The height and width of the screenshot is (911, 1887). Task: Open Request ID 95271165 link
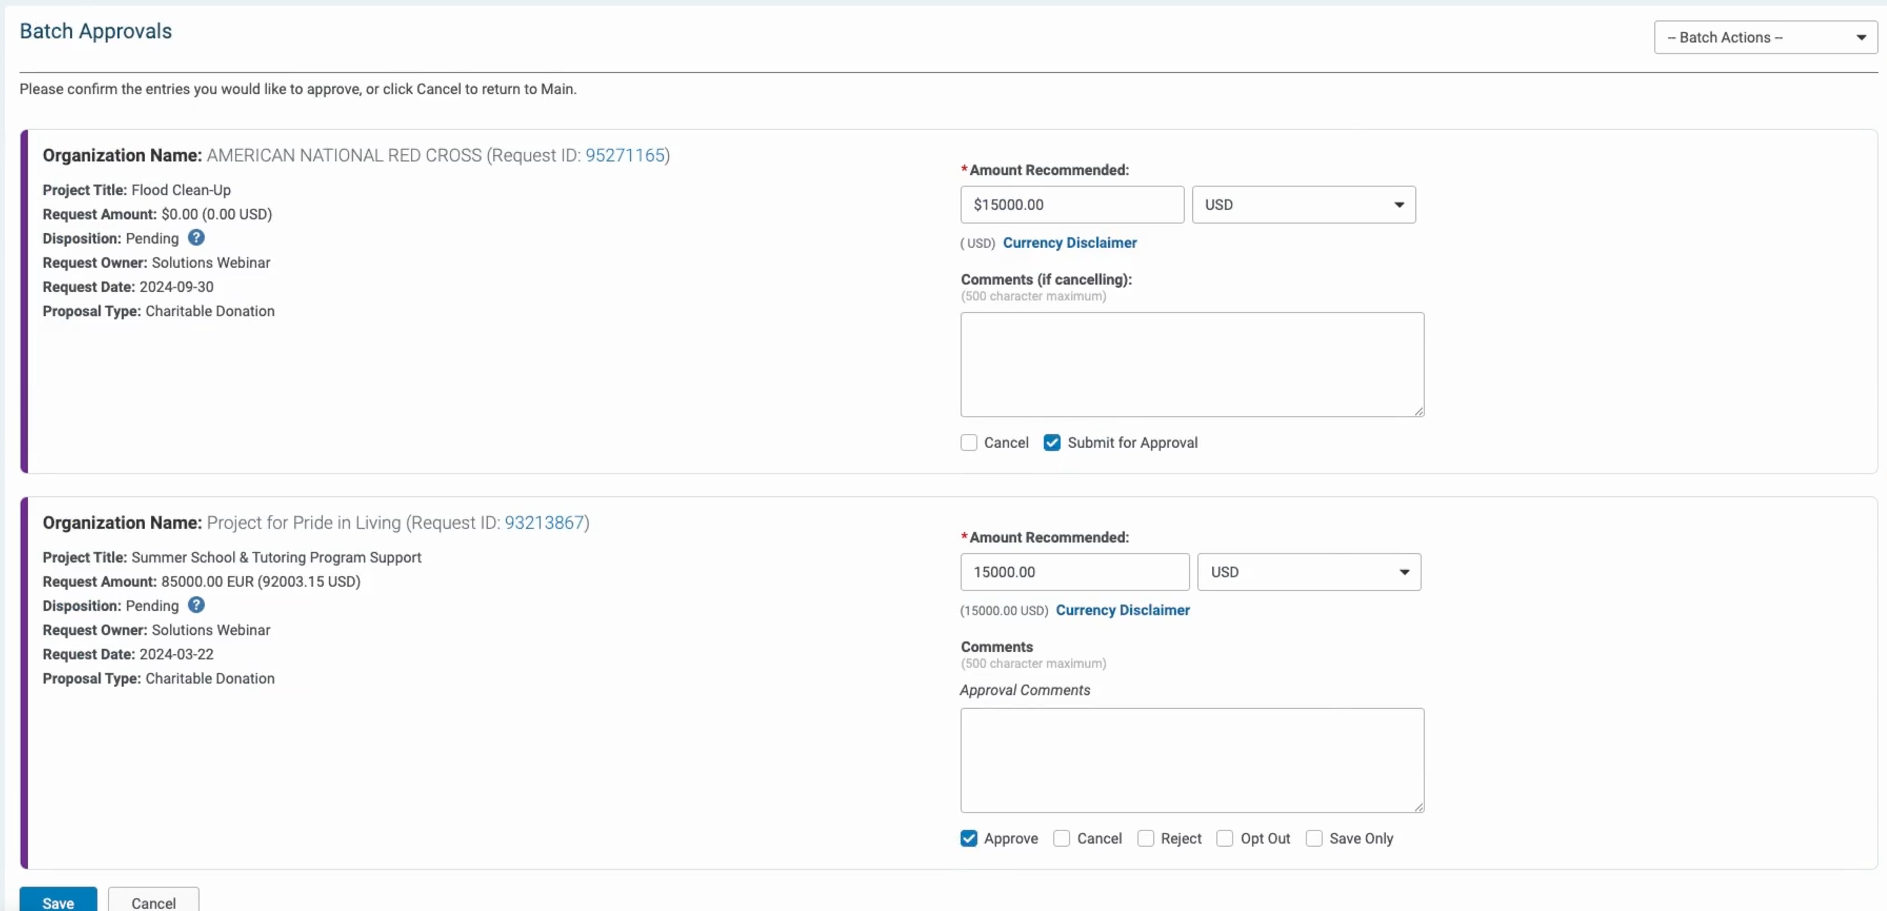coord(625,156)
